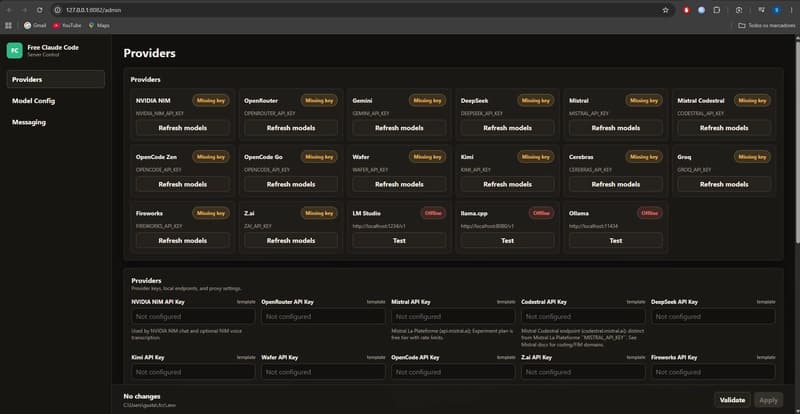
Task: Click the template label for OpenRouter API Key
Action: pos(376,302)
